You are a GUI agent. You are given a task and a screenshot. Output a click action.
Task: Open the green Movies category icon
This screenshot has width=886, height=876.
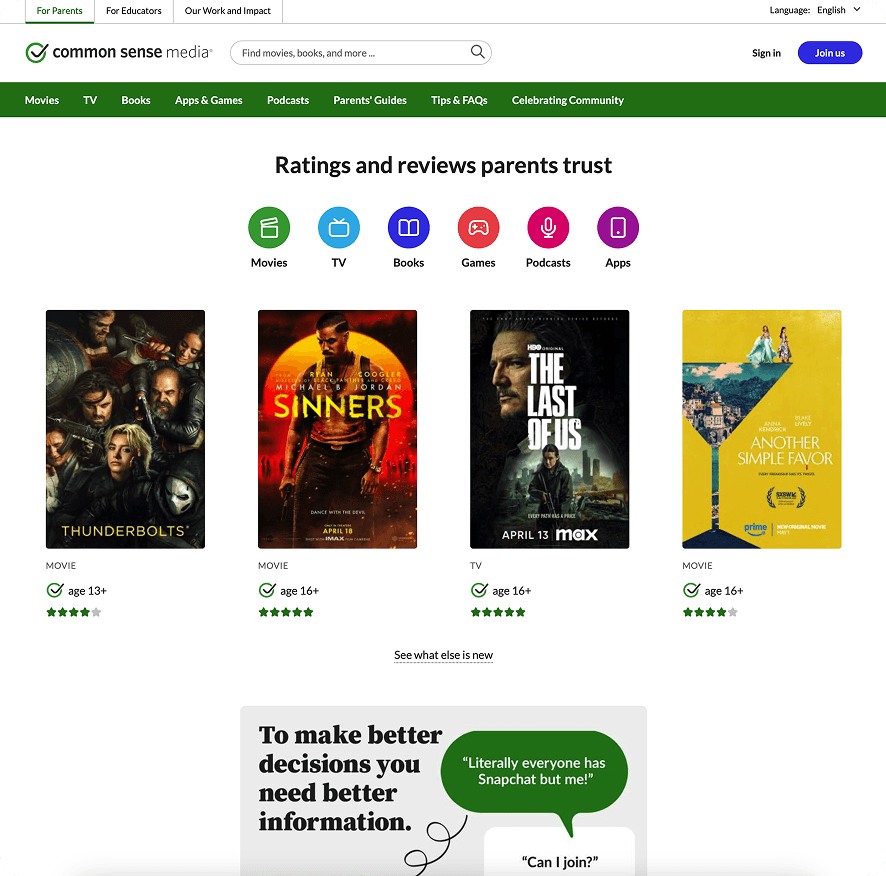269,227
